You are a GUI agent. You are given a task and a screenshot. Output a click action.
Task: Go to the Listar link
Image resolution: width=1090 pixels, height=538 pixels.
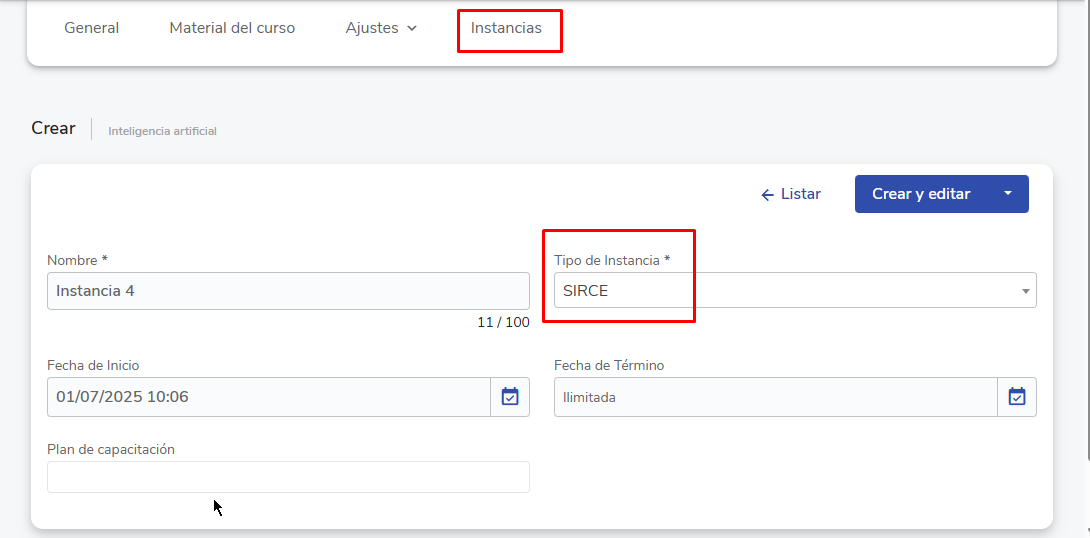(800, 194)
